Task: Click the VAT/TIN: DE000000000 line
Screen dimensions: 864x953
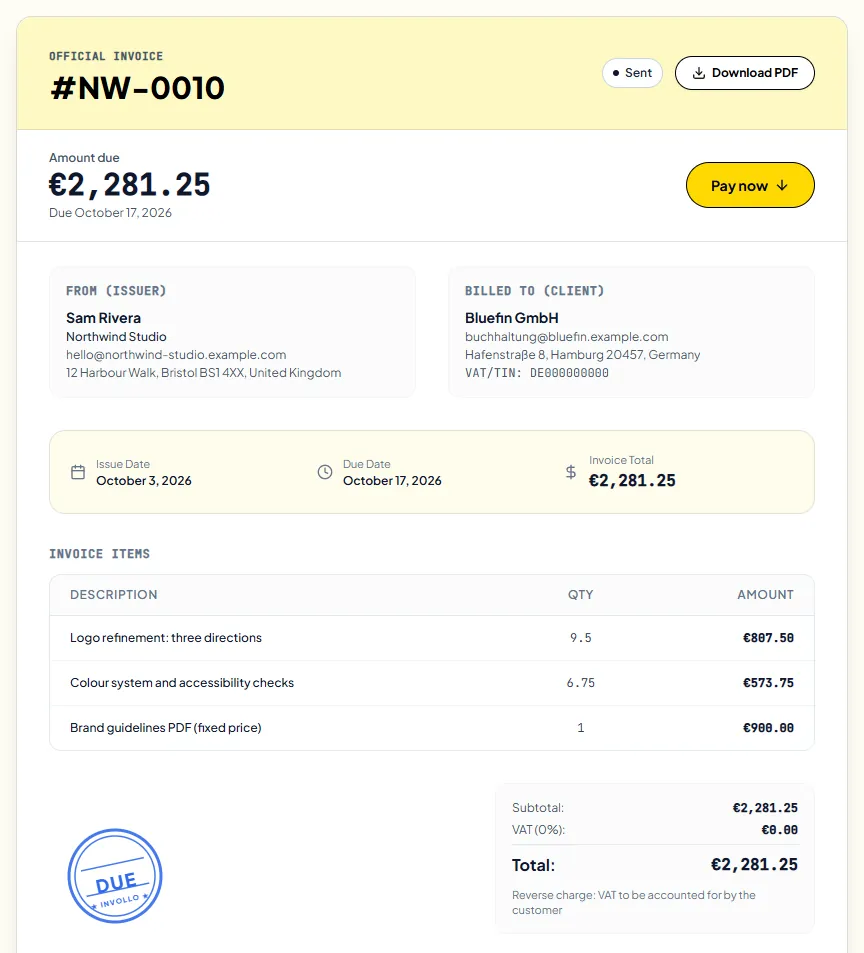Action: (x=537, y=373)
